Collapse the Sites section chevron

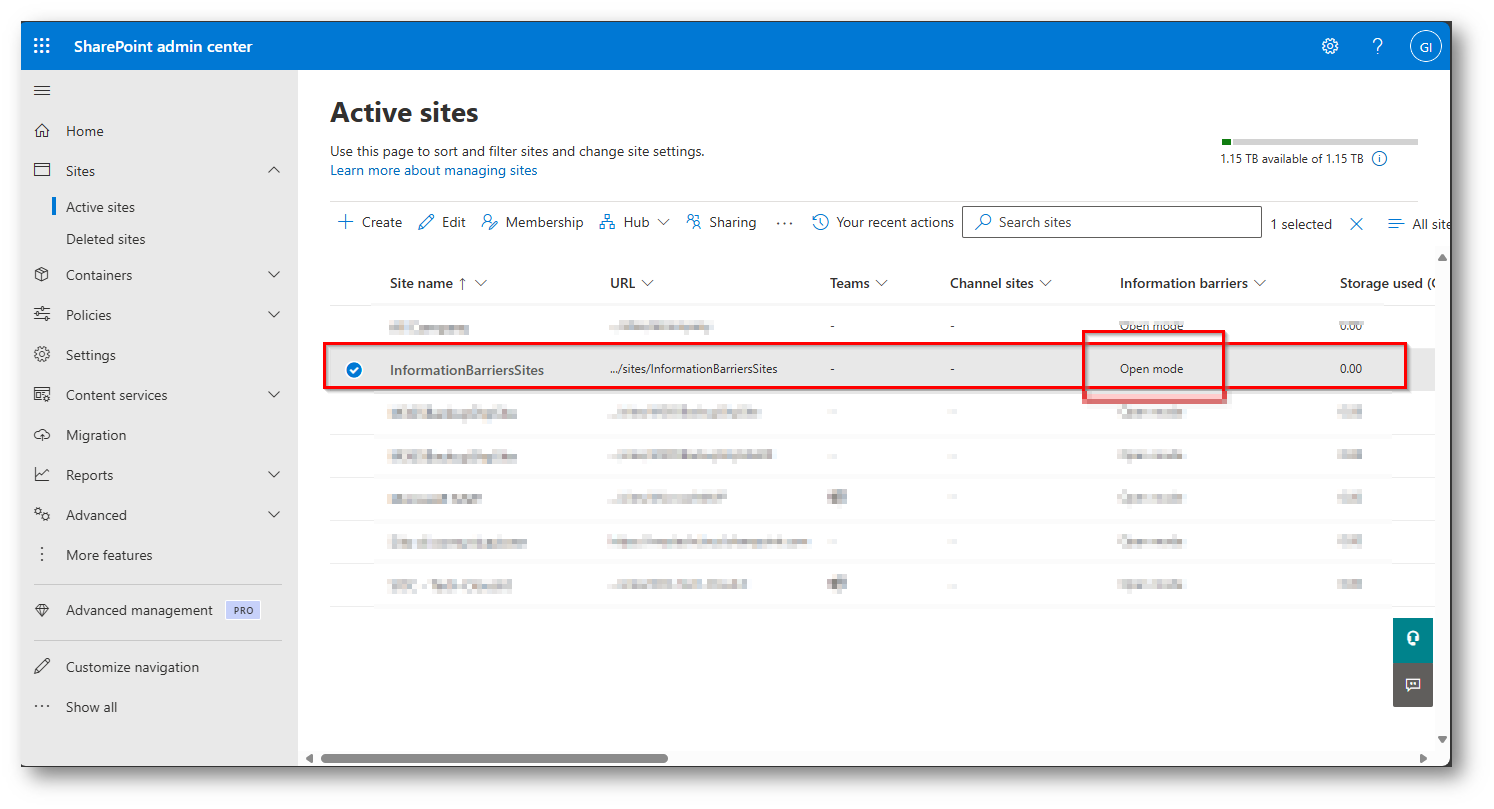tap(274, 171)
